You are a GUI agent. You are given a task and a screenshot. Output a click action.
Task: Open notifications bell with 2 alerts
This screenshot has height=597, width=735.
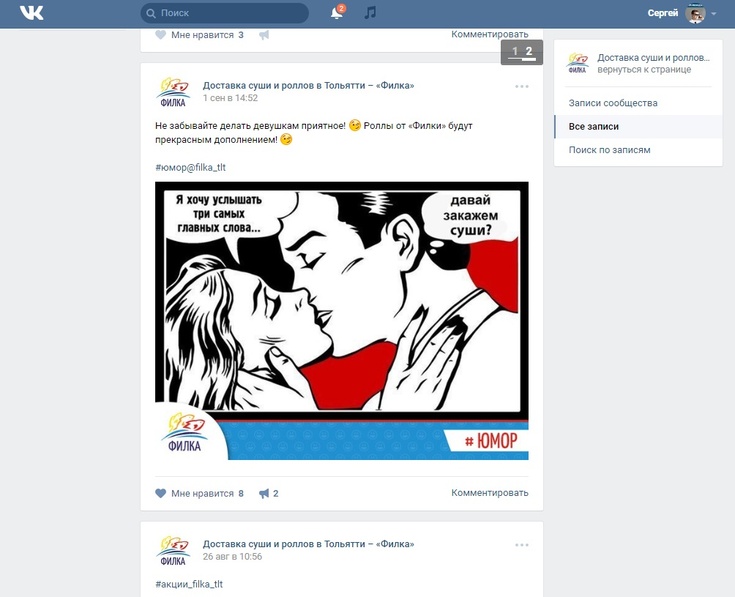coord(337,12)
